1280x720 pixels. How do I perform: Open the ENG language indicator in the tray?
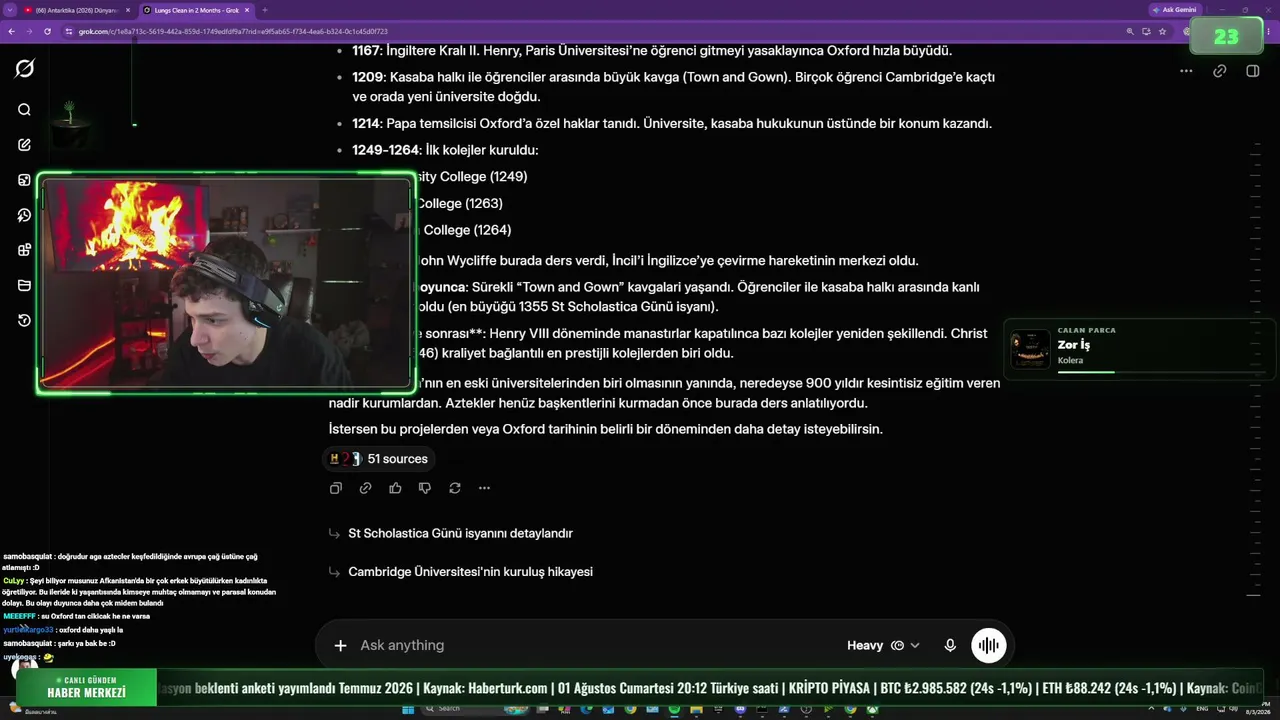pyautogui.click(x=1202, y=710)
